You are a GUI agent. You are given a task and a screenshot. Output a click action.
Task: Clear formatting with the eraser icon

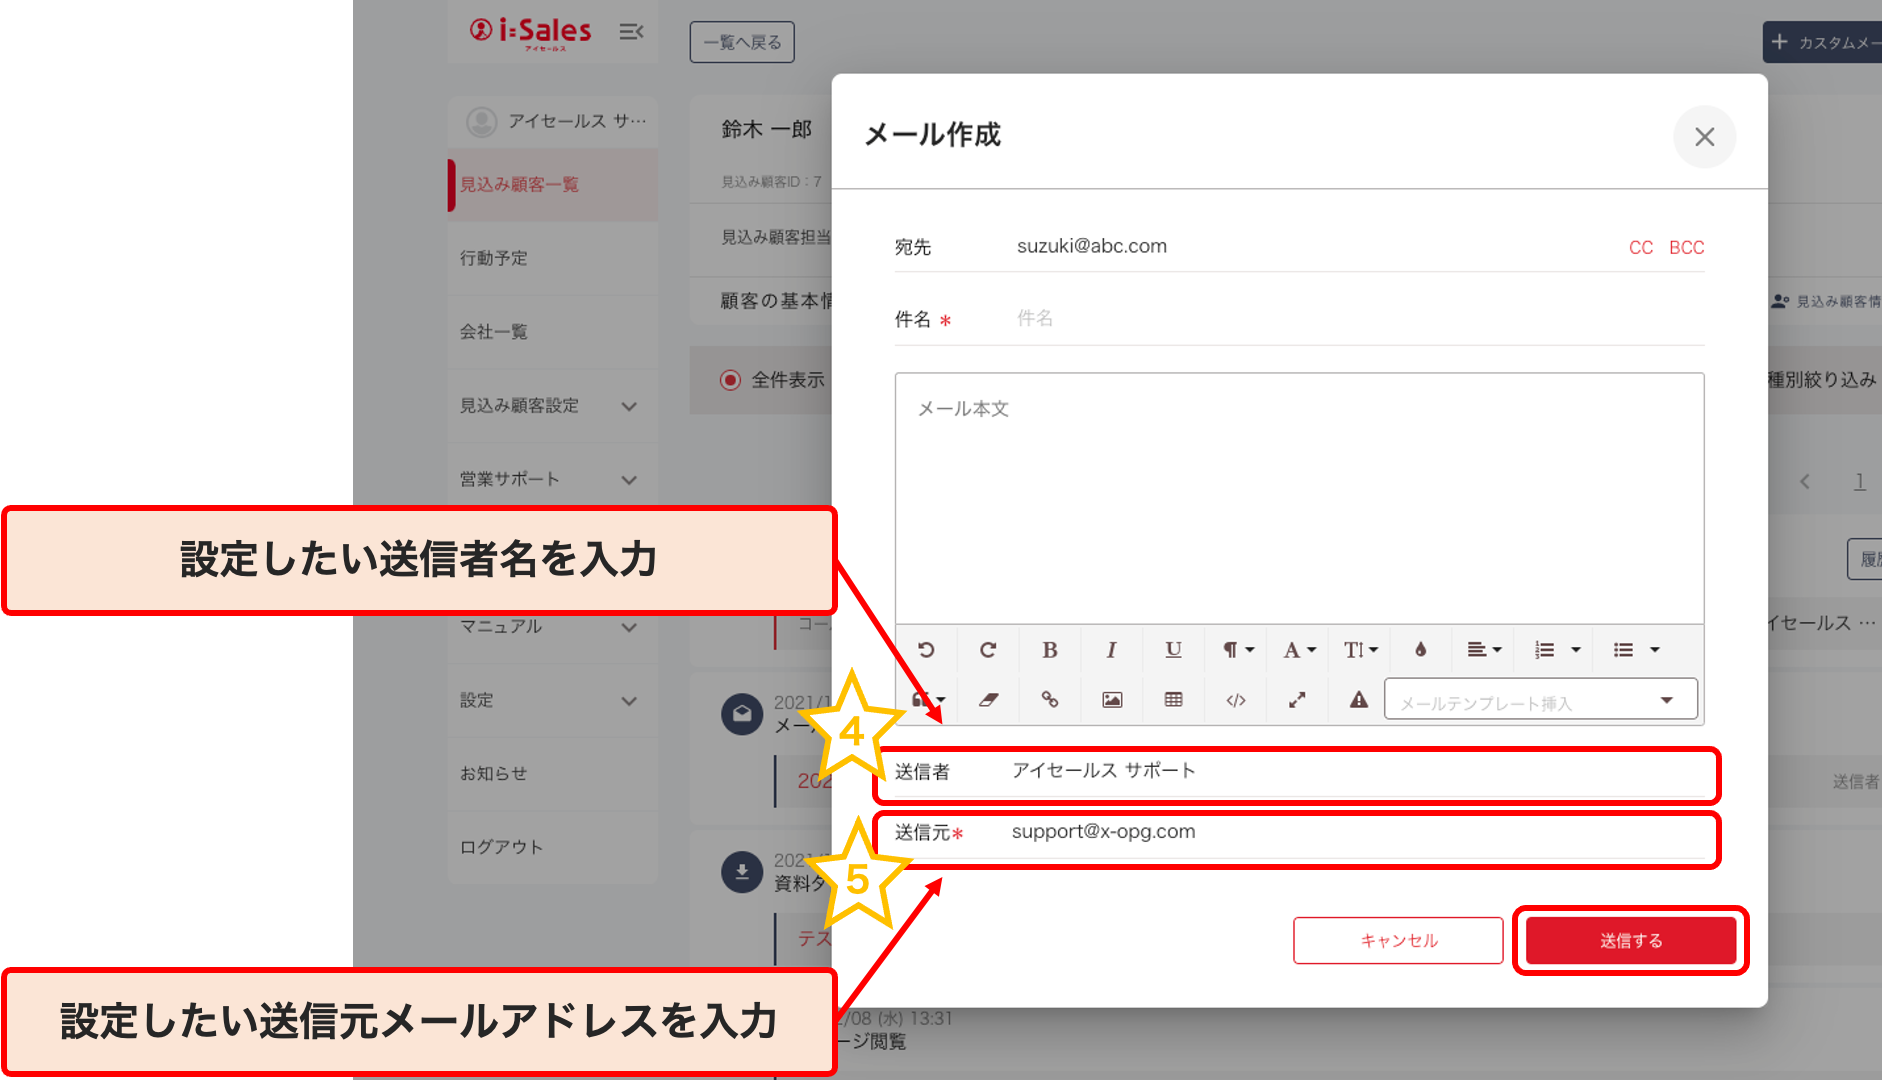click(988, 700)
